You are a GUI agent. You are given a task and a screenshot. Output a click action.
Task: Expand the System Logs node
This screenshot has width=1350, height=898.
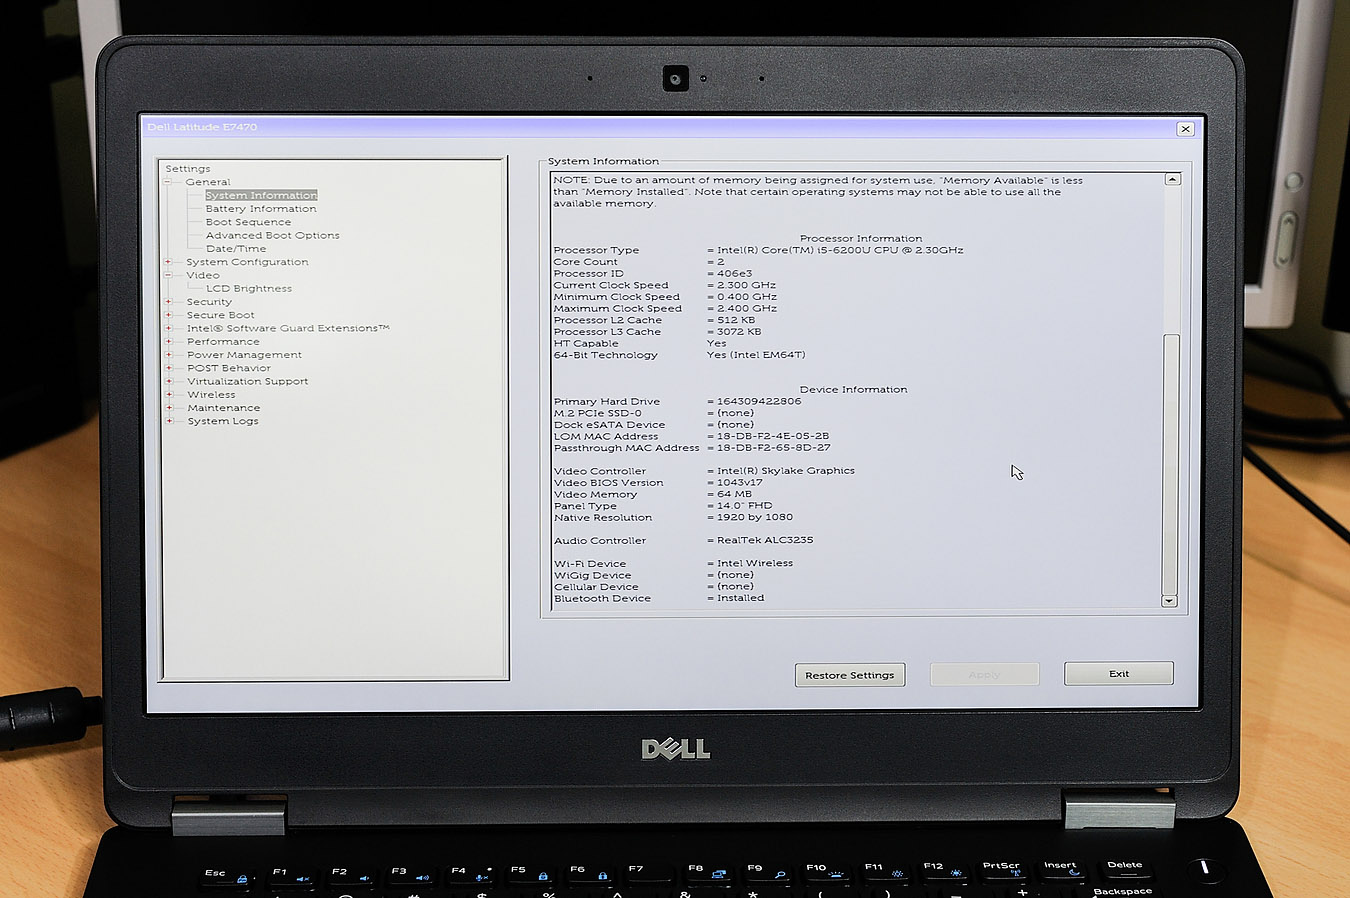pos(168,421)
